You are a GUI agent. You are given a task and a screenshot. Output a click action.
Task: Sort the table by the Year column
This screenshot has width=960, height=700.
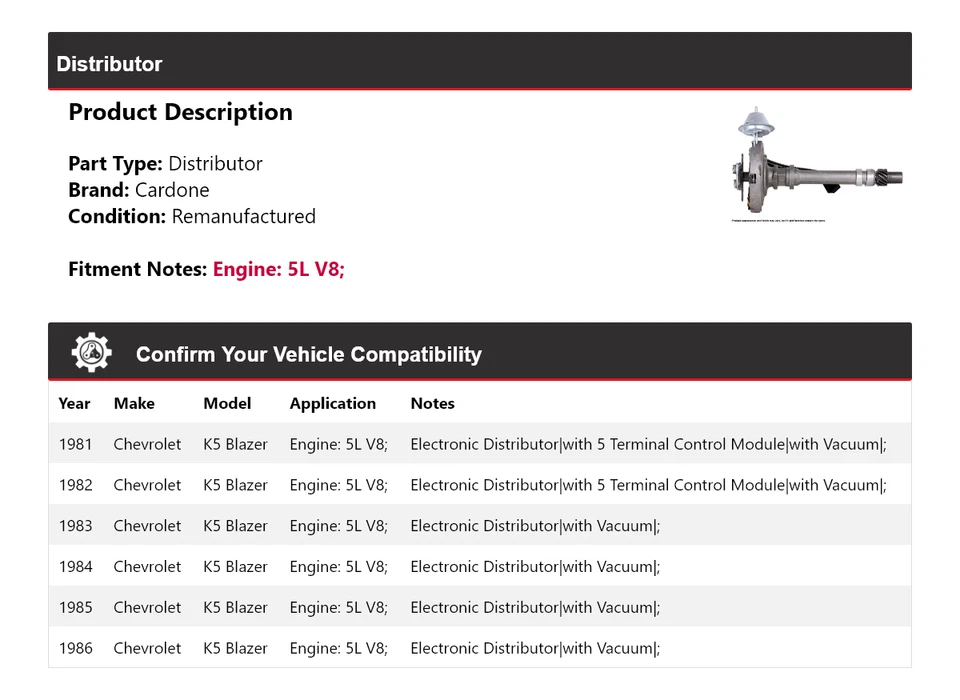click(74, 403)
